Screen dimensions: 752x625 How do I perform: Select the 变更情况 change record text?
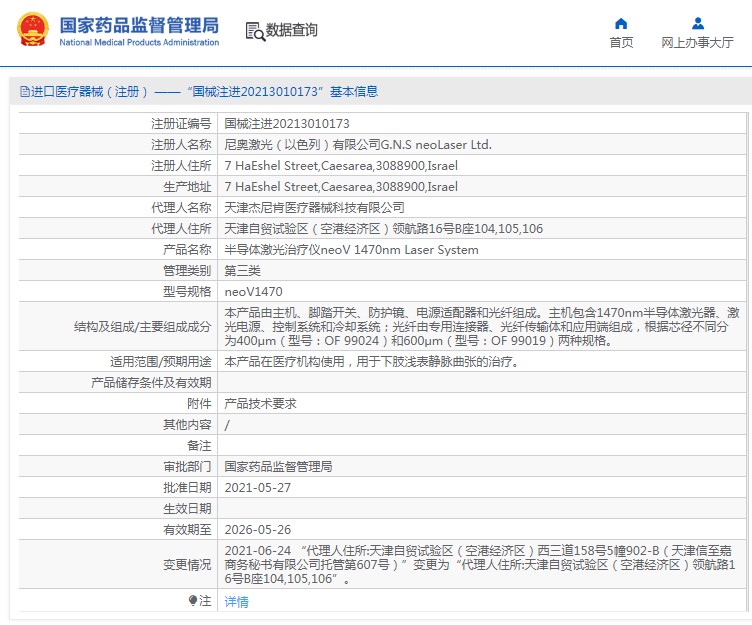click(x=480, y=565)
